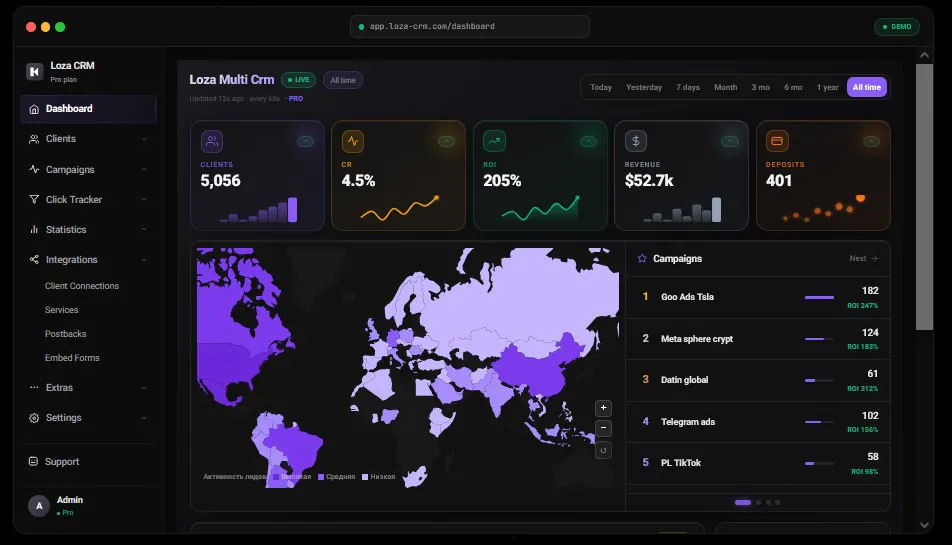Open Embed Forms under Integrations
Image resolution: width=952 pixels, height=545 pixels.
coord(72,358)
